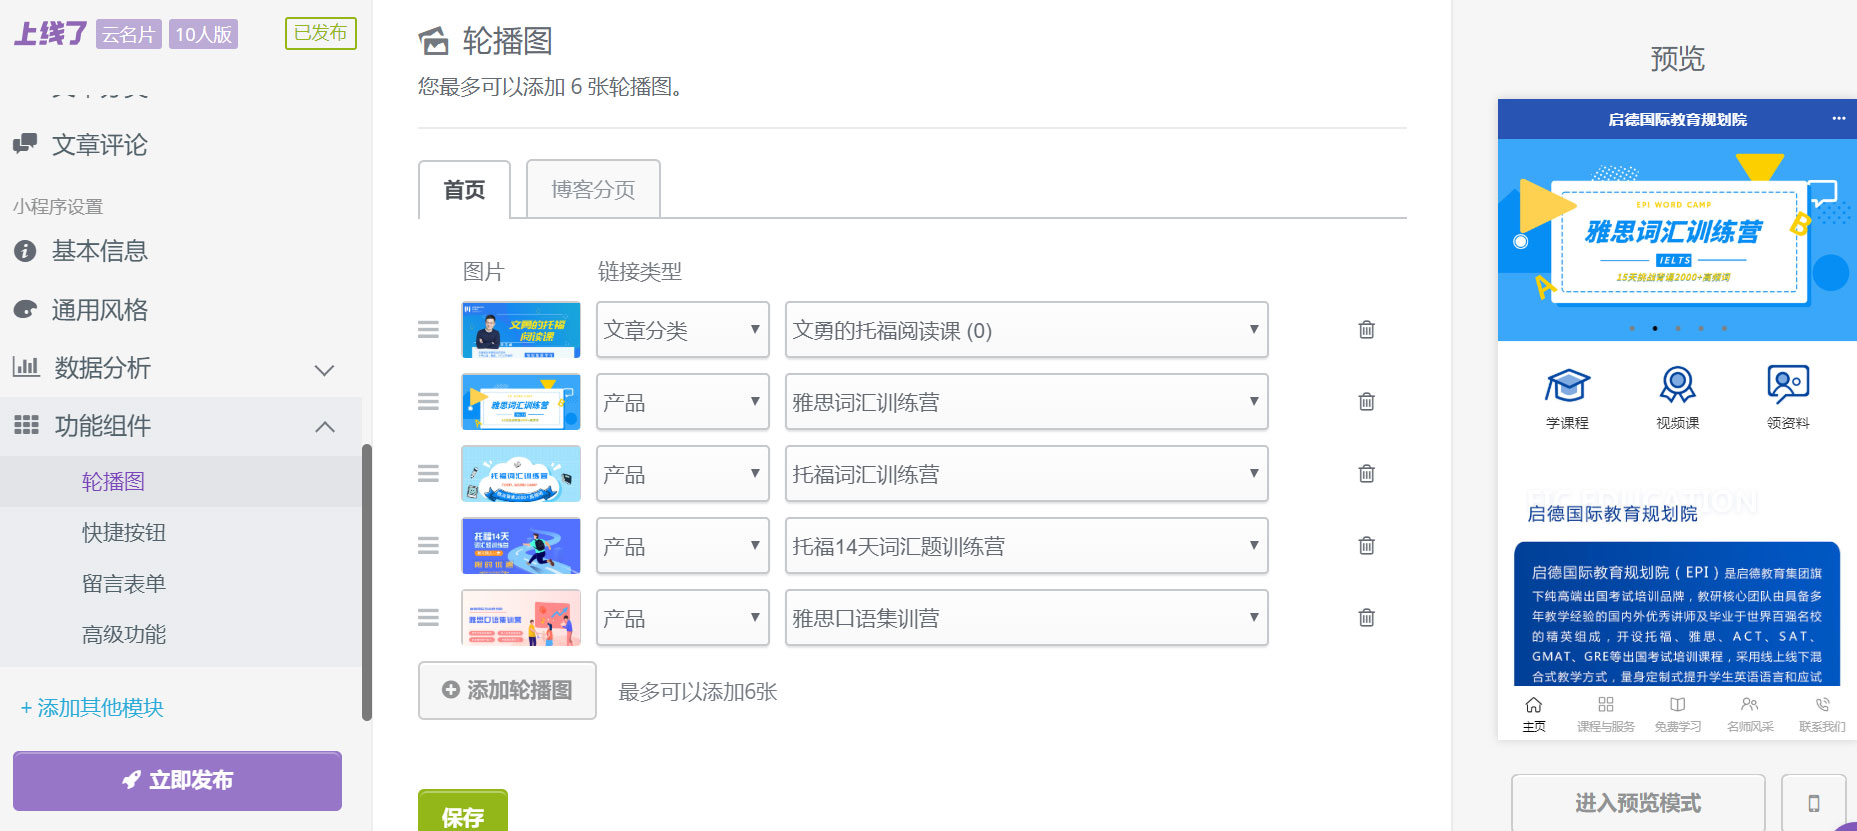Viewport: 1857px width, 831px height.
Task: Grab the drag handle of 托福词汇训练营 row
Action: 428,473
